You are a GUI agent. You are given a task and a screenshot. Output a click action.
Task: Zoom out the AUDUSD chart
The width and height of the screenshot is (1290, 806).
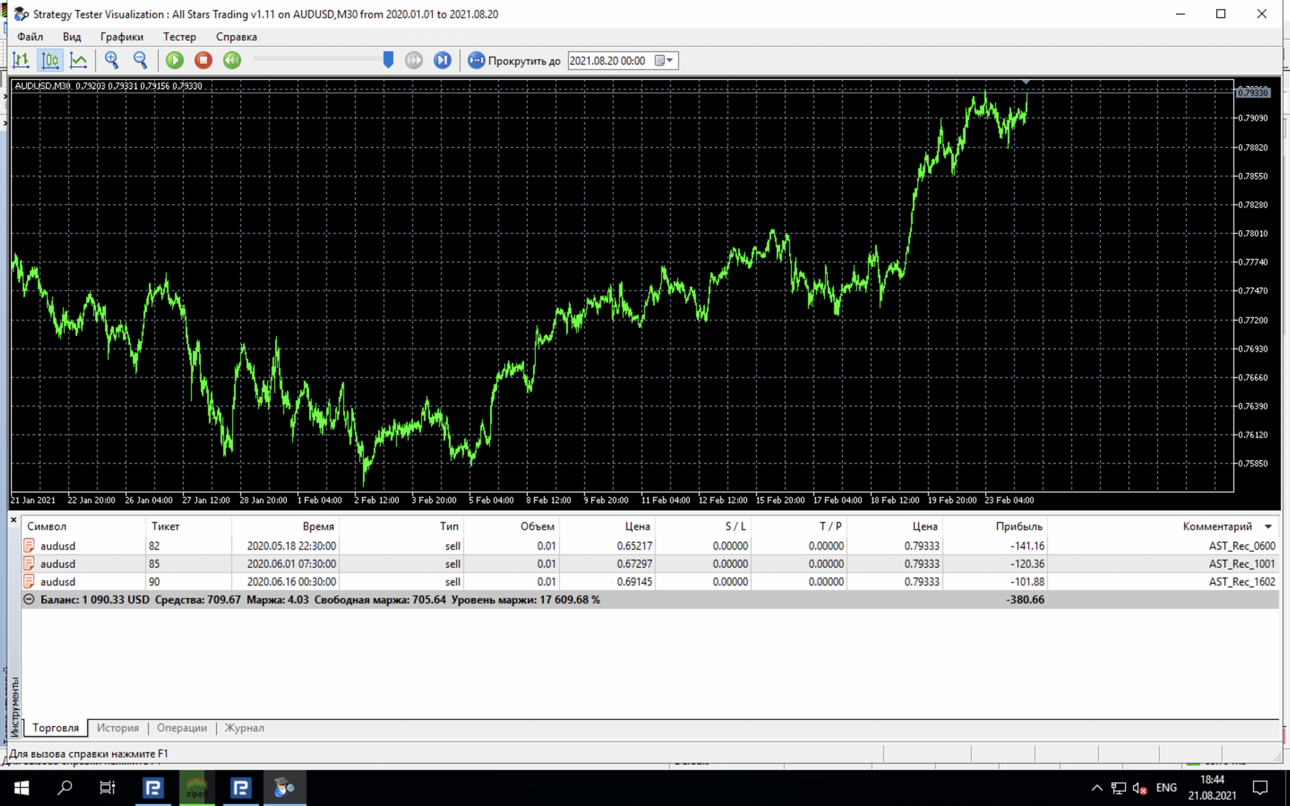140,61
